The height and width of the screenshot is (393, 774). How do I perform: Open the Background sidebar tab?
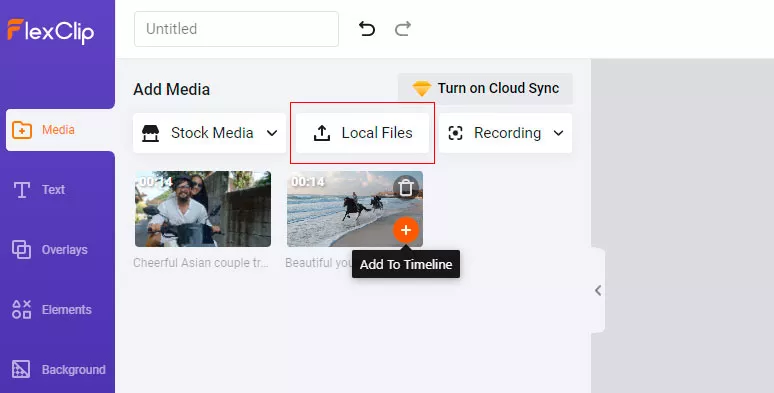click(59, 370)
